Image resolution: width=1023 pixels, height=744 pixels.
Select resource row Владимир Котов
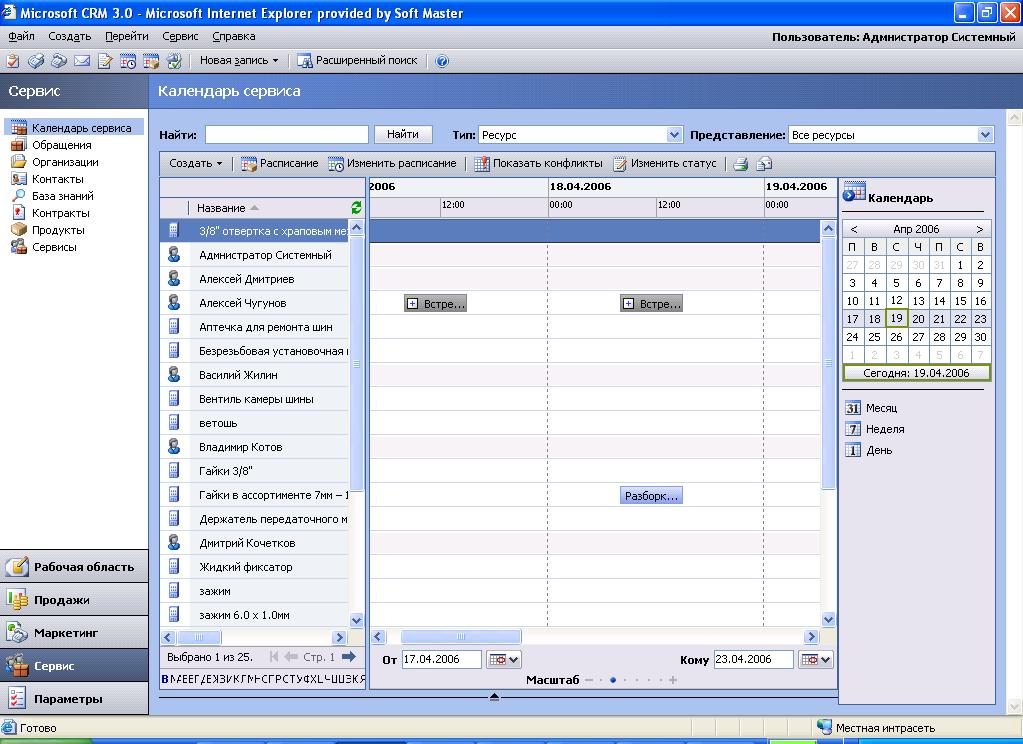[x=254, y=447]
